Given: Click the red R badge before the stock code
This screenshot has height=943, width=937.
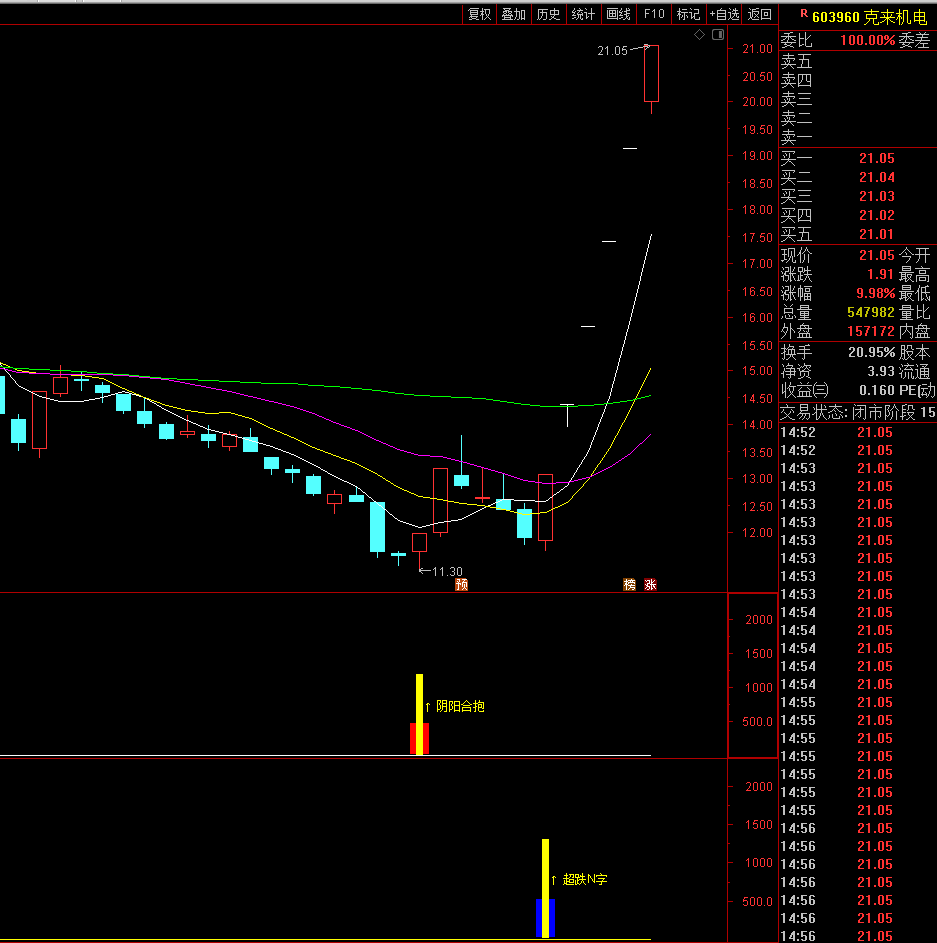Looking at the screenshot, I should (x=803, y=13).
